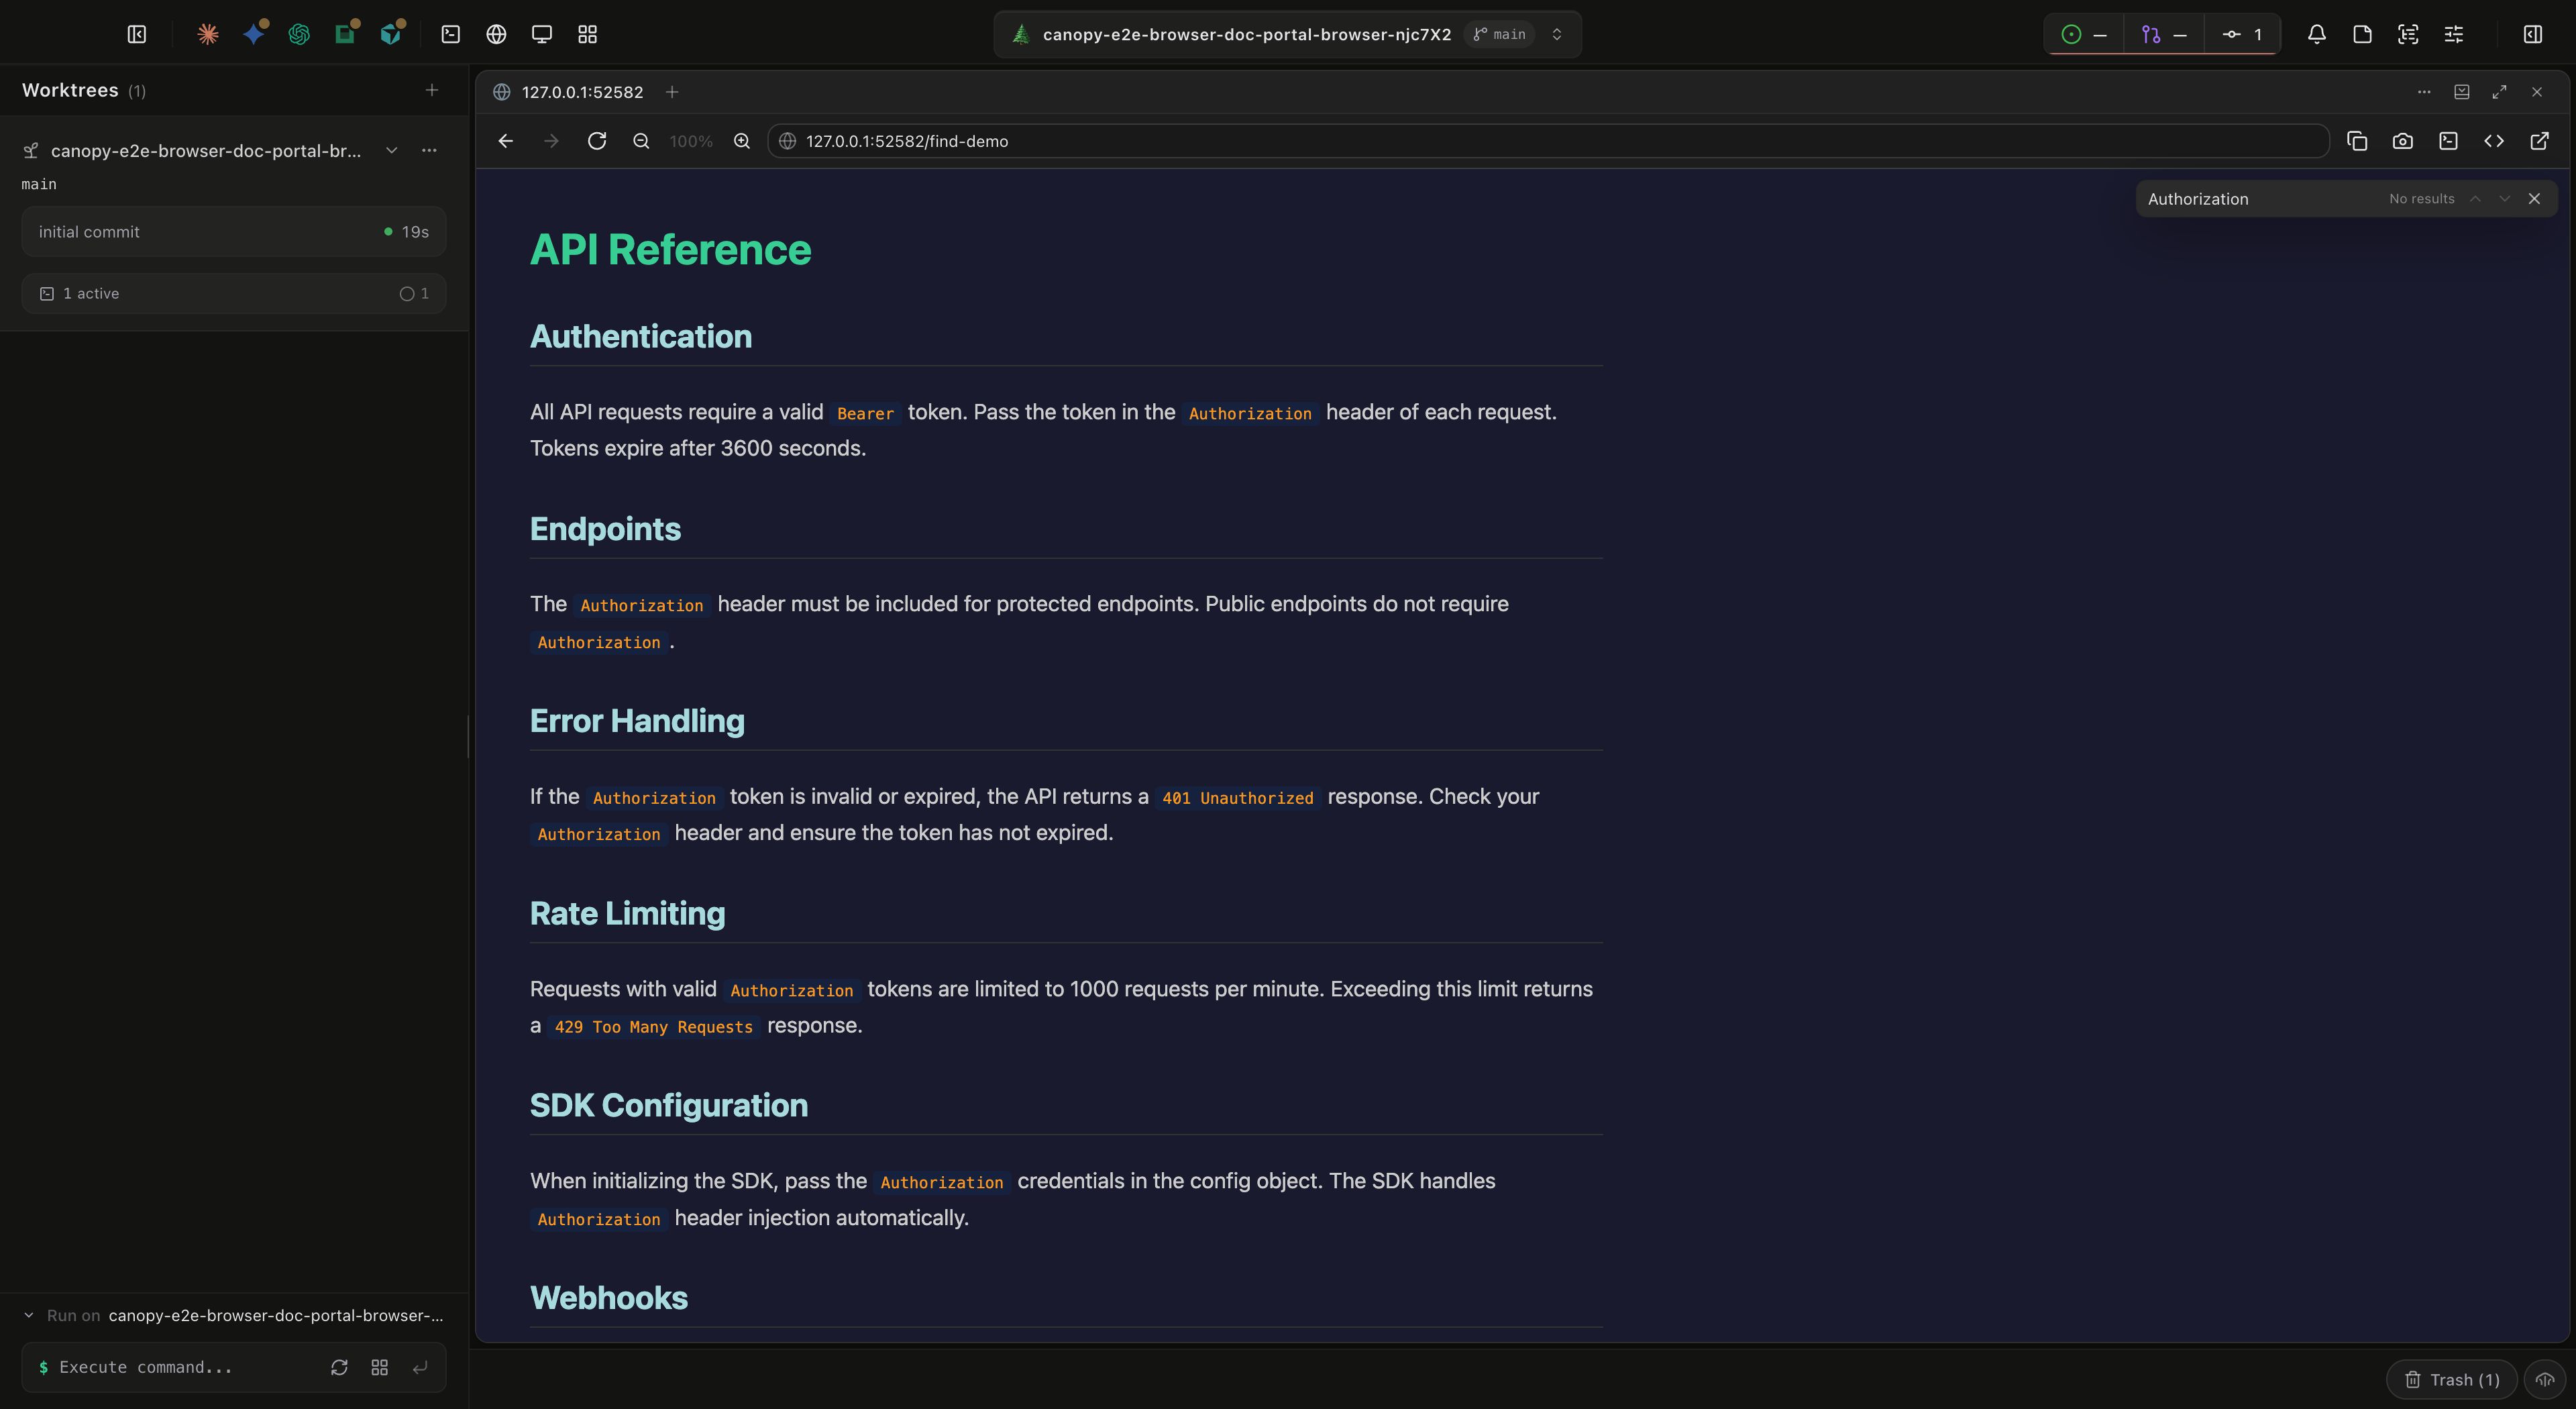Open the grid layout icon in the top toolbar

[588, 34]
